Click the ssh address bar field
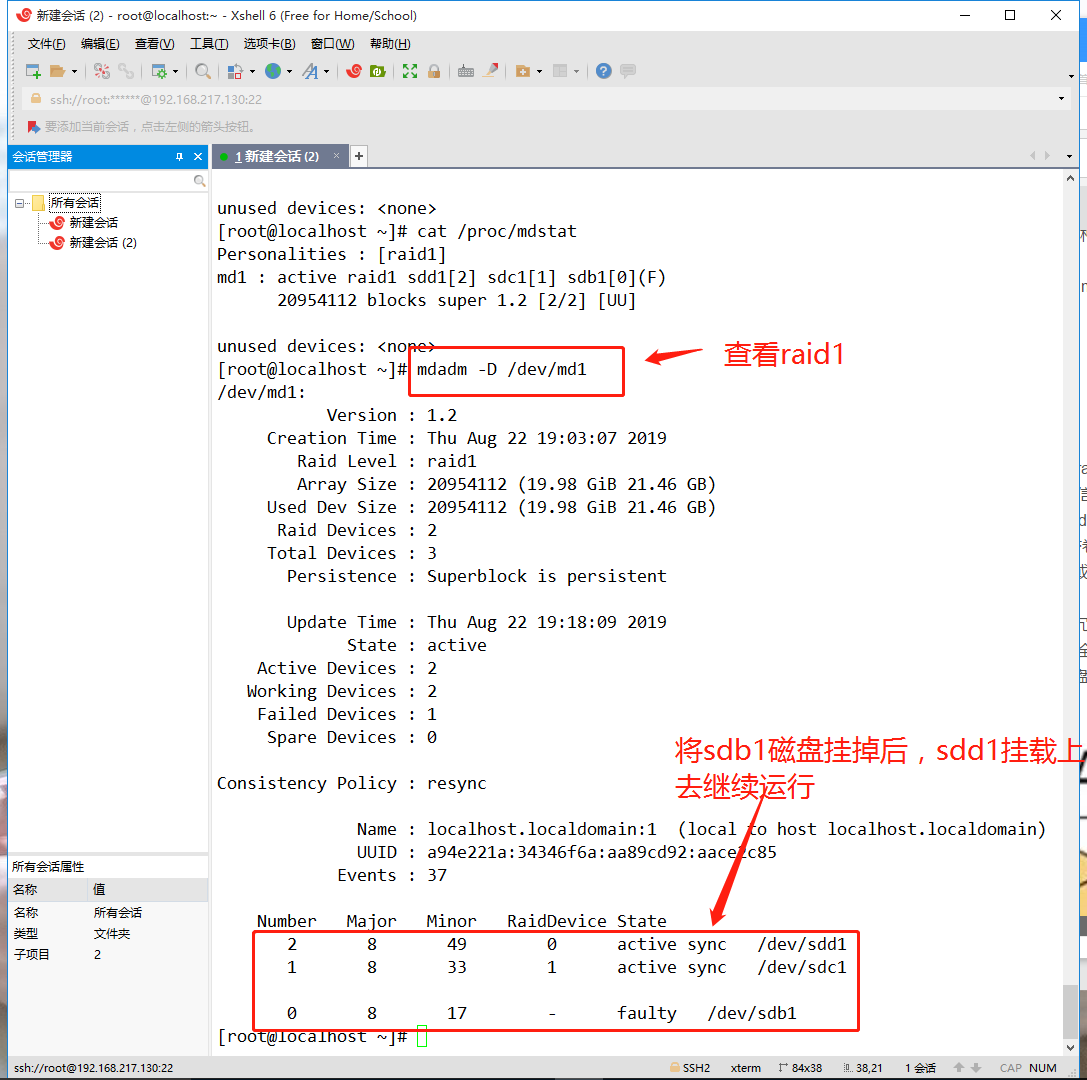This screenshot has width=1087, height=1080. click(x=544, y=99)
